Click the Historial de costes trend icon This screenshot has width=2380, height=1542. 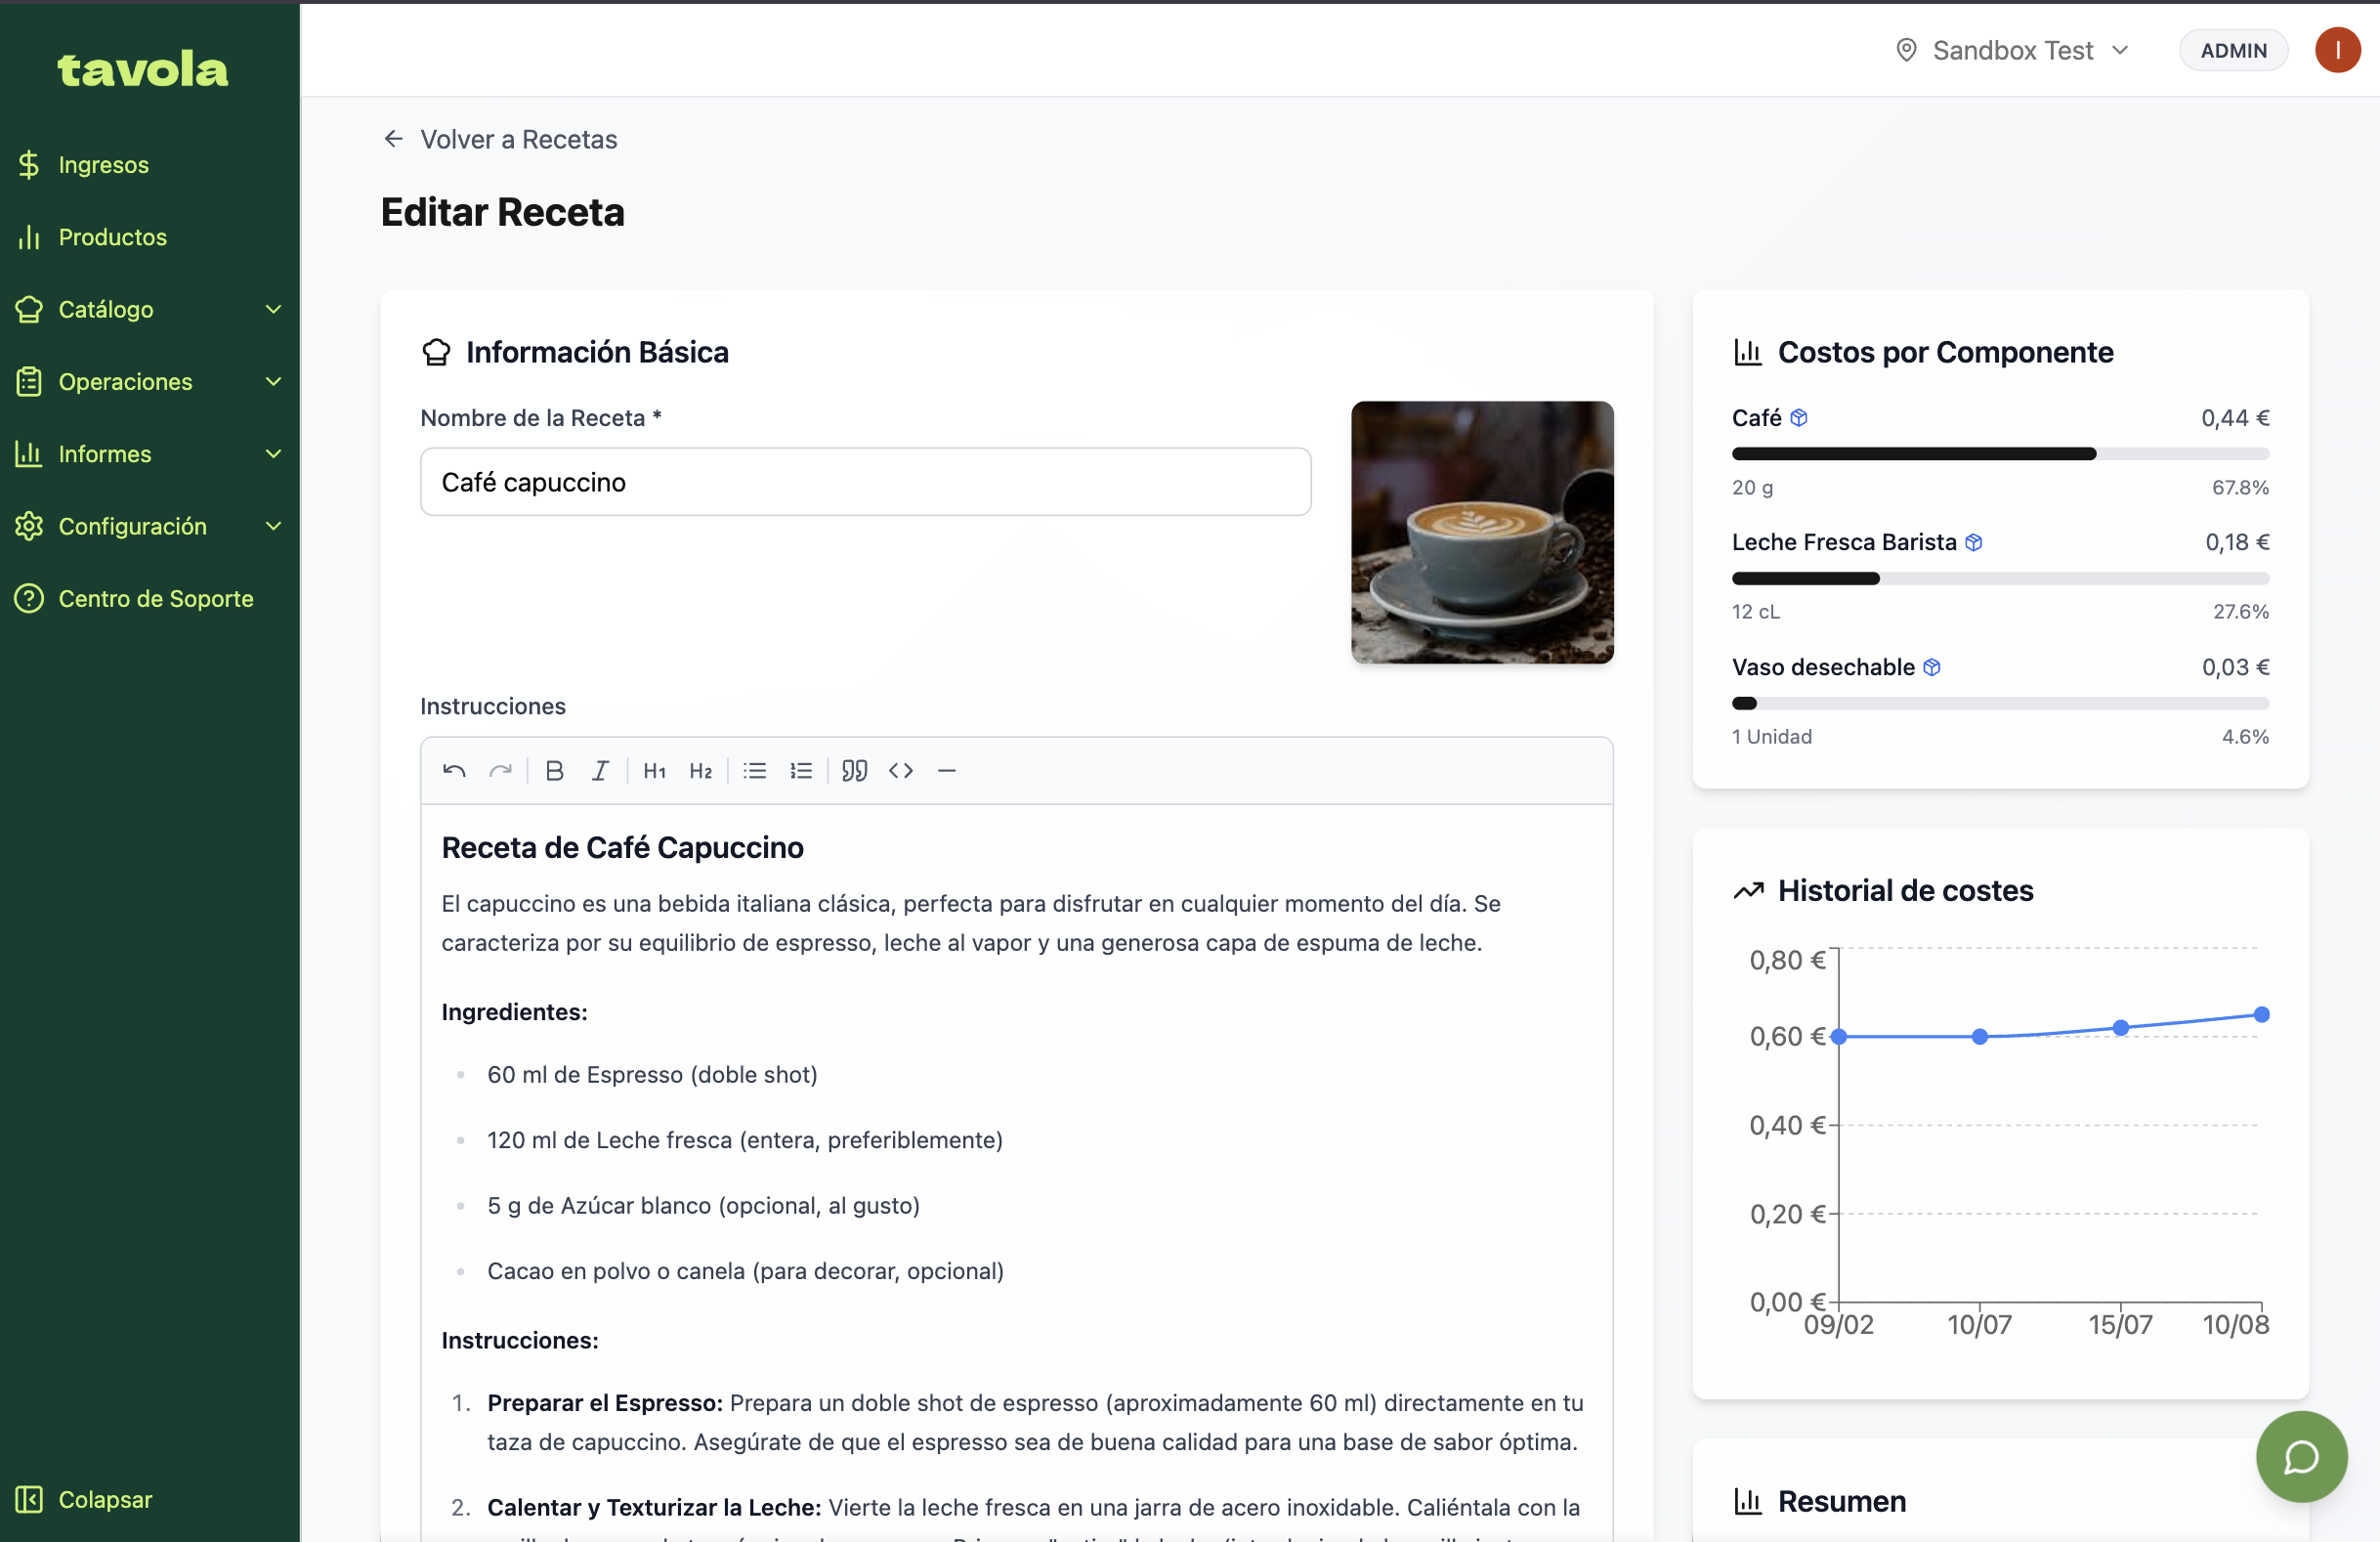click(1748, 890)
